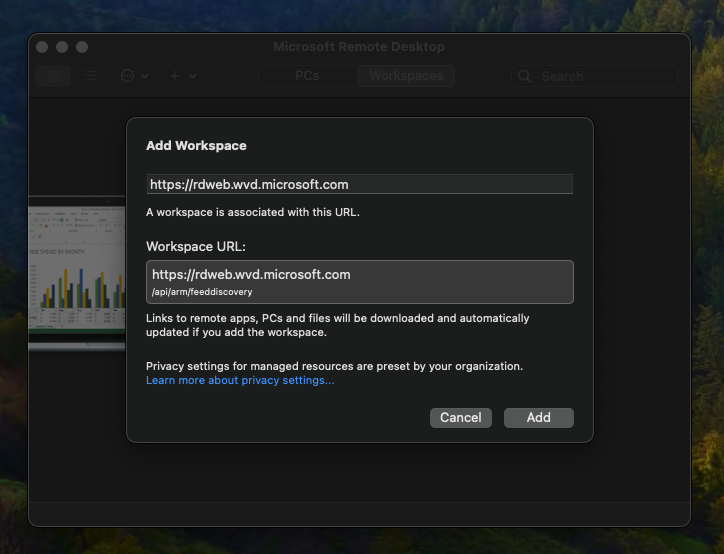Image resolution: width=724 pixels, height=554 pixels.
Task: Click the 'Workspace URL:' label
Action: 196,247
